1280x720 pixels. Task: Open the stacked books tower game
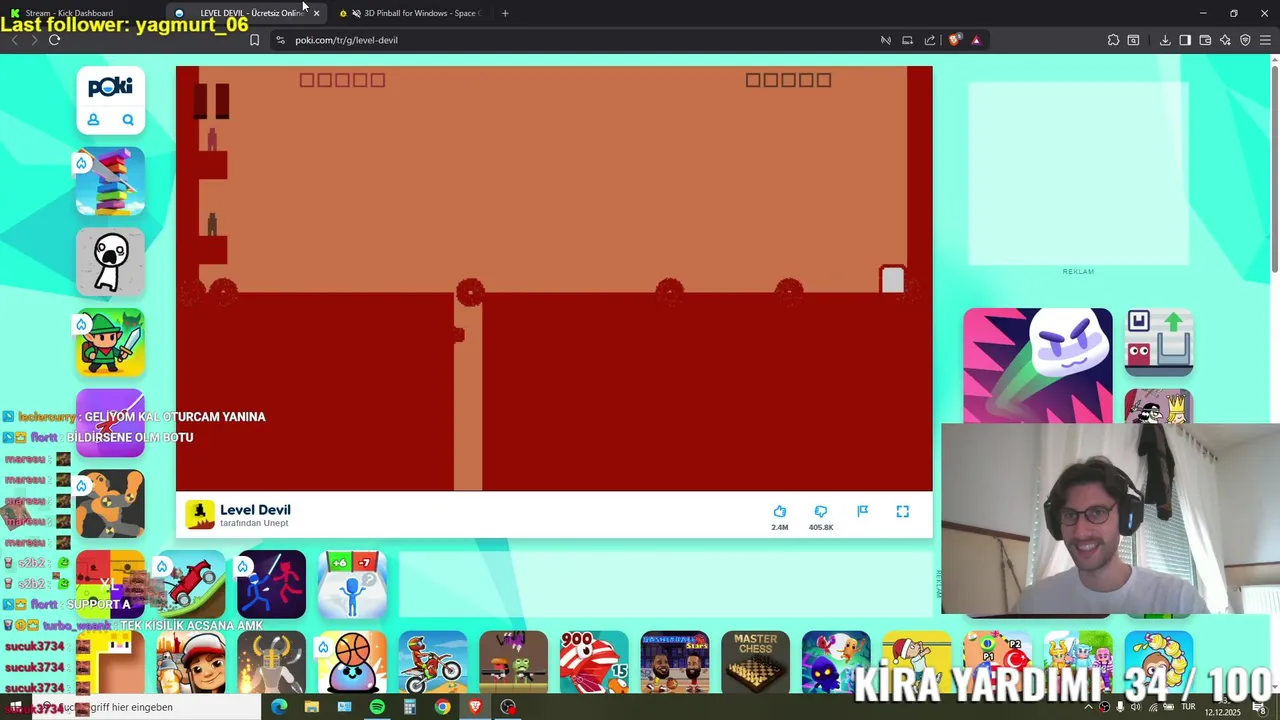(x=110, y=181)
